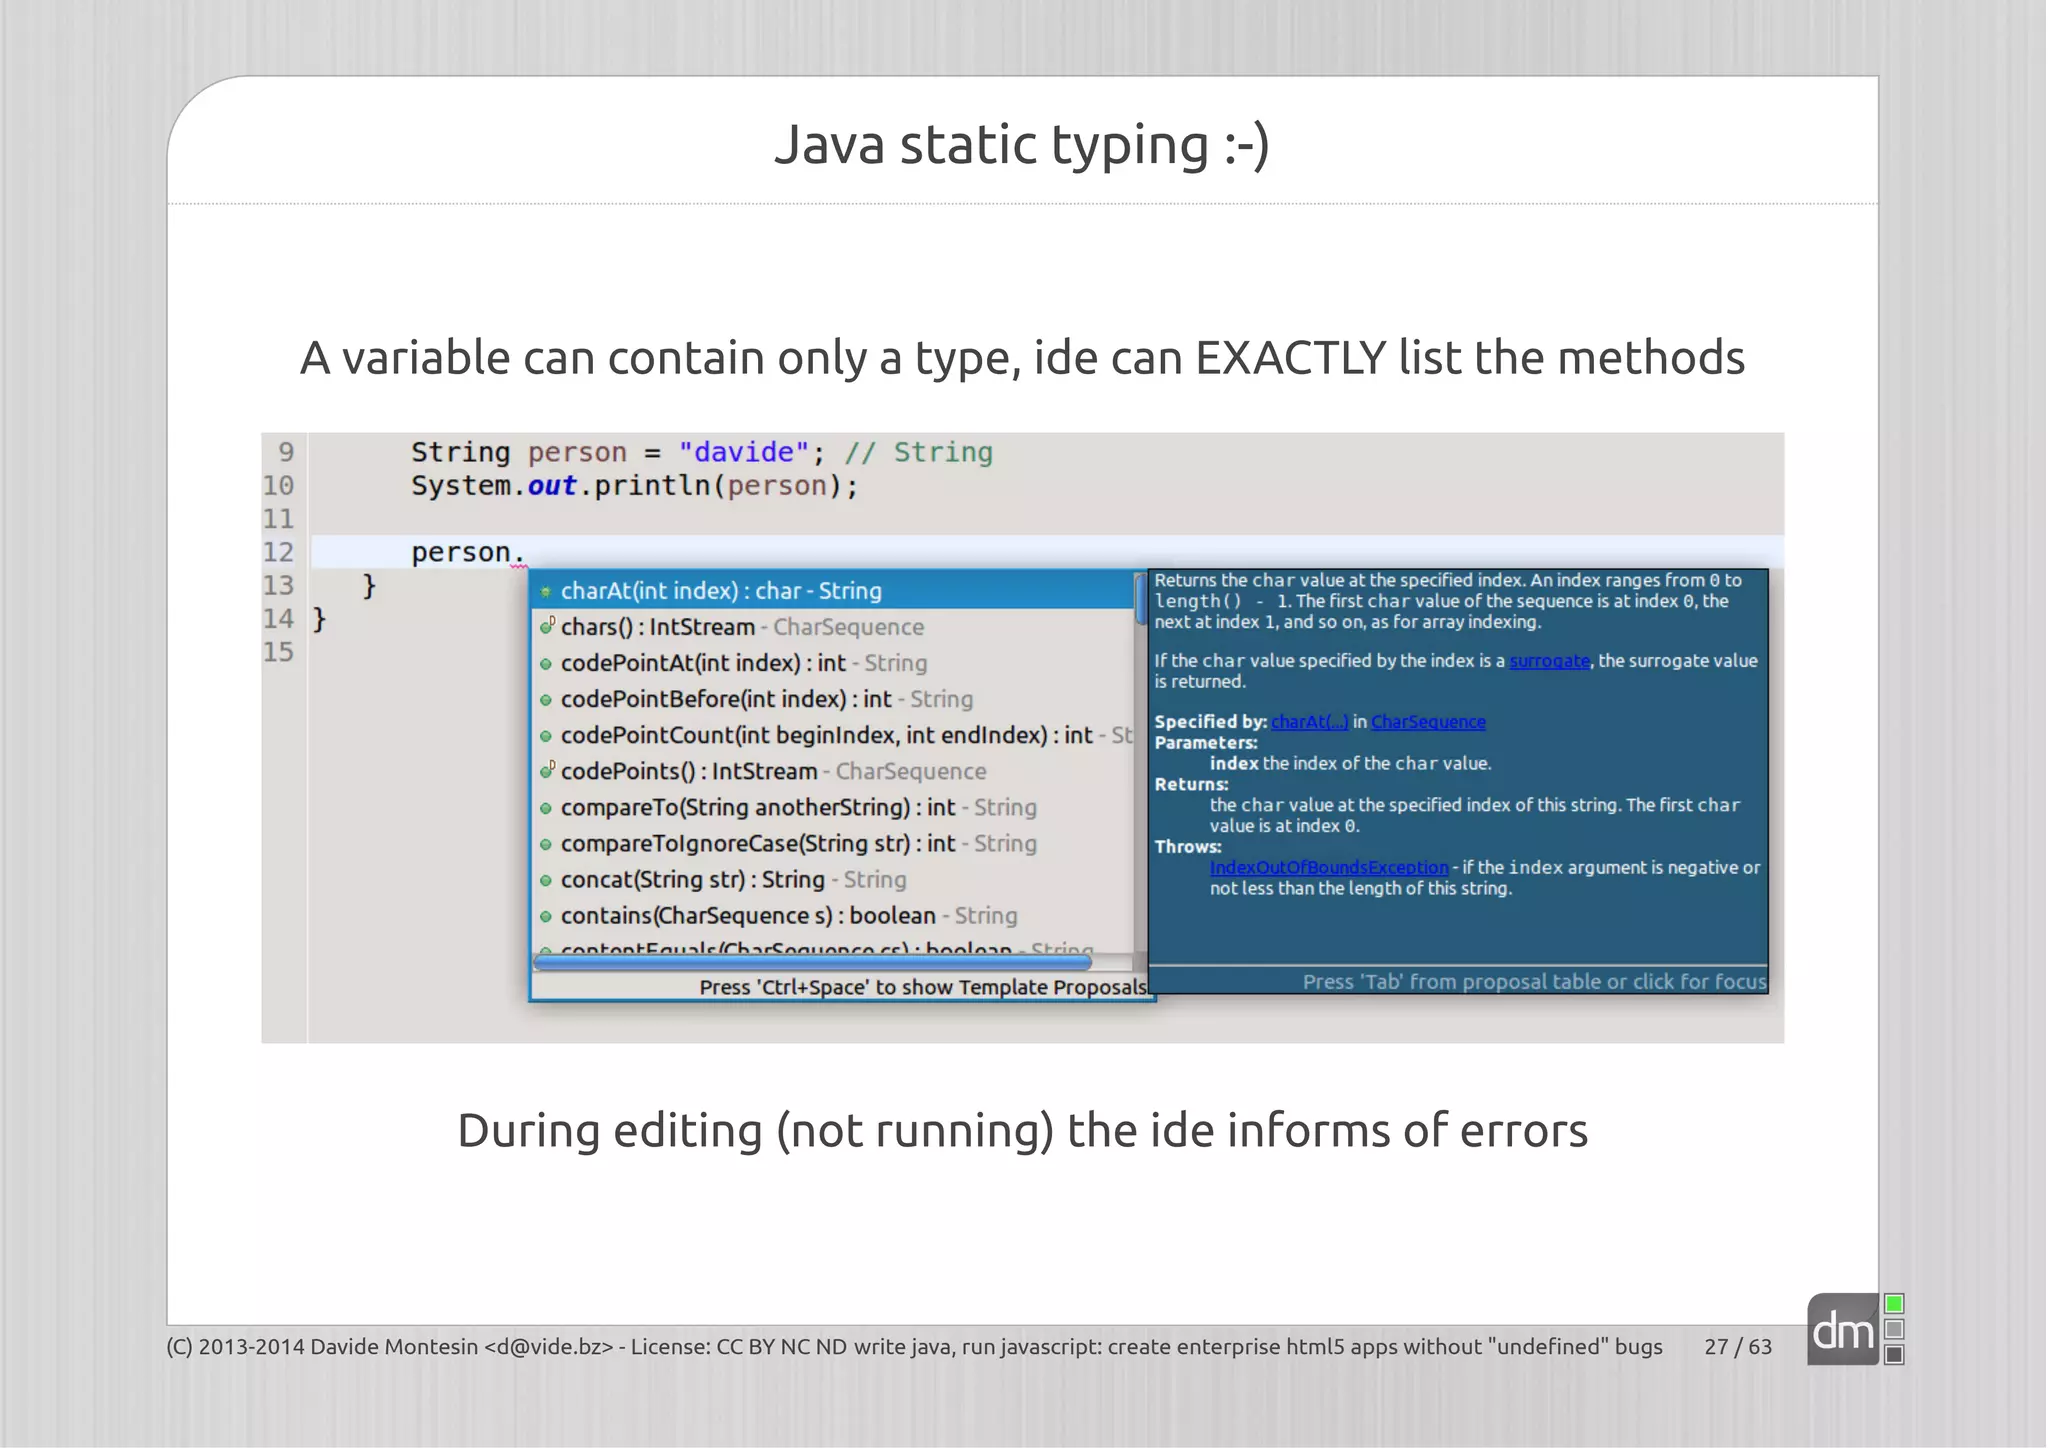Click the '// String' comment on line 9
2048x1448 pixels.
point(918,452)
